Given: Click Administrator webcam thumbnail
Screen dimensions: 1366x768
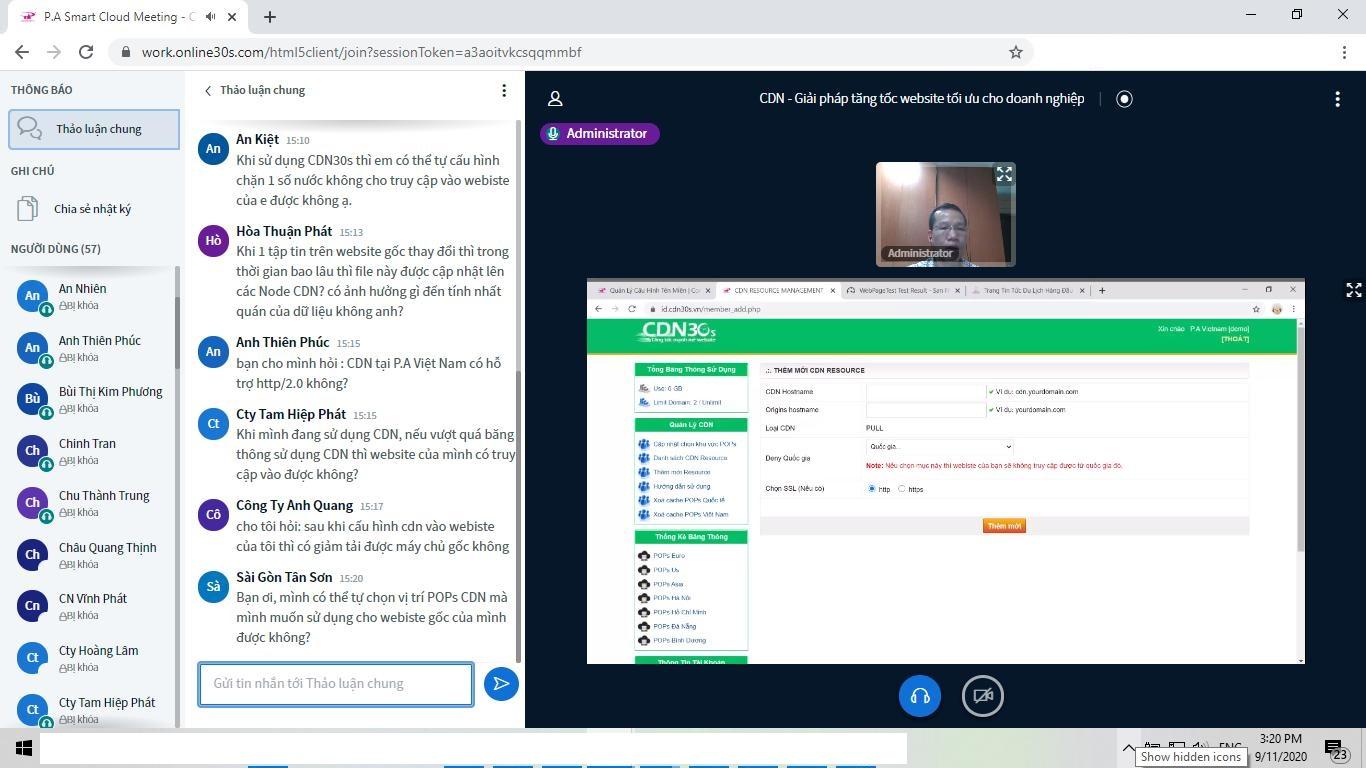Looking at the screenshot, I should tap(946, 214).
